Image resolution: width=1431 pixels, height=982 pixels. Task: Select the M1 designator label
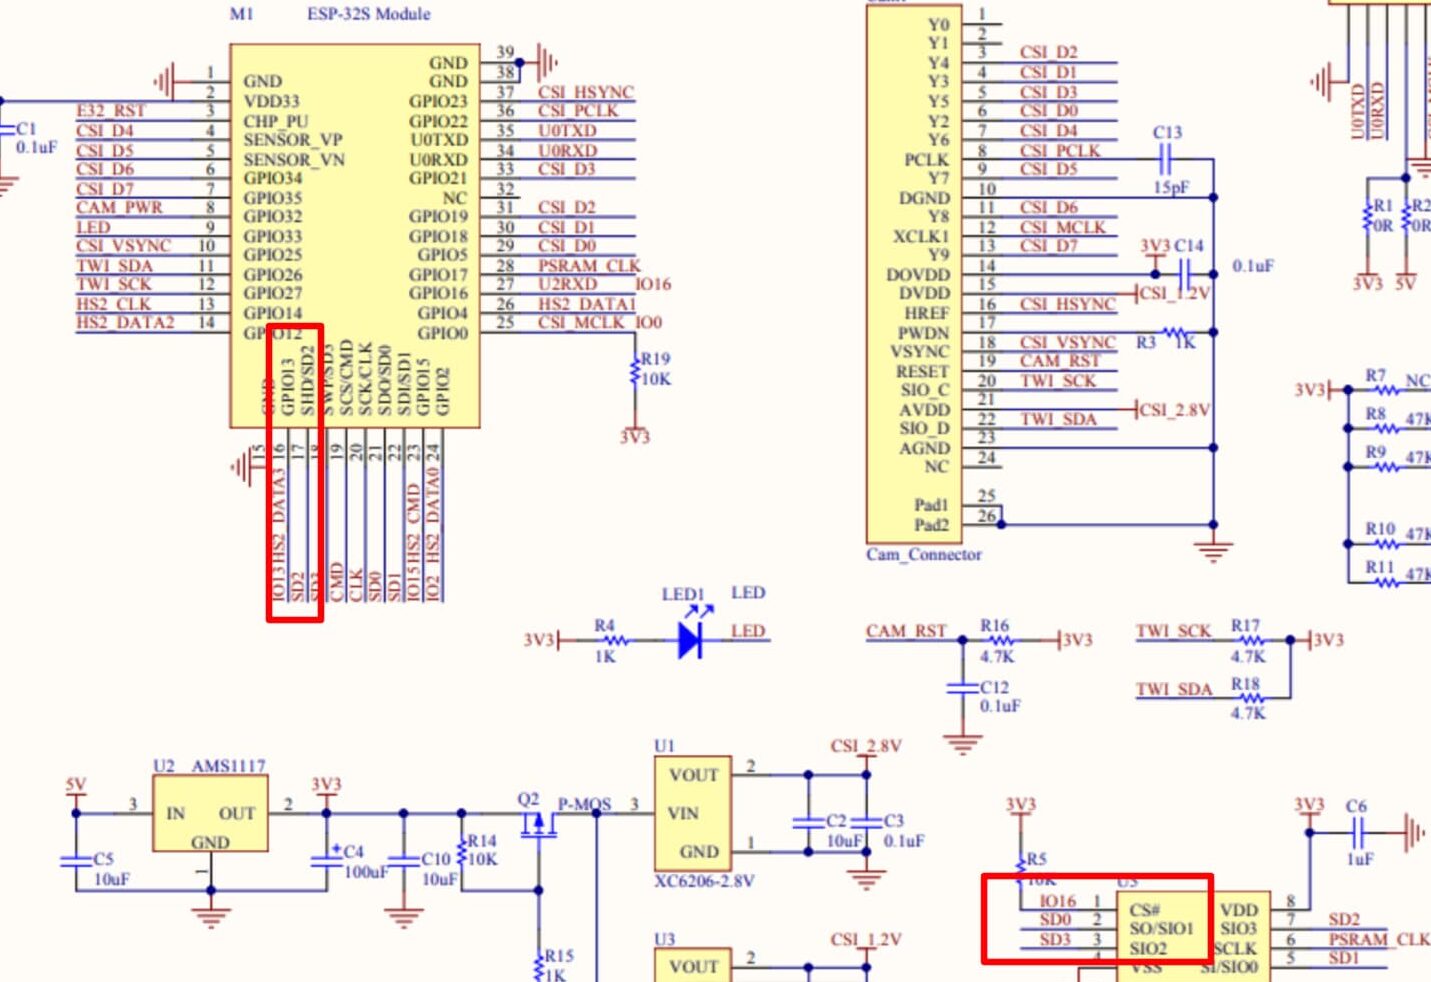pos(242,14)
